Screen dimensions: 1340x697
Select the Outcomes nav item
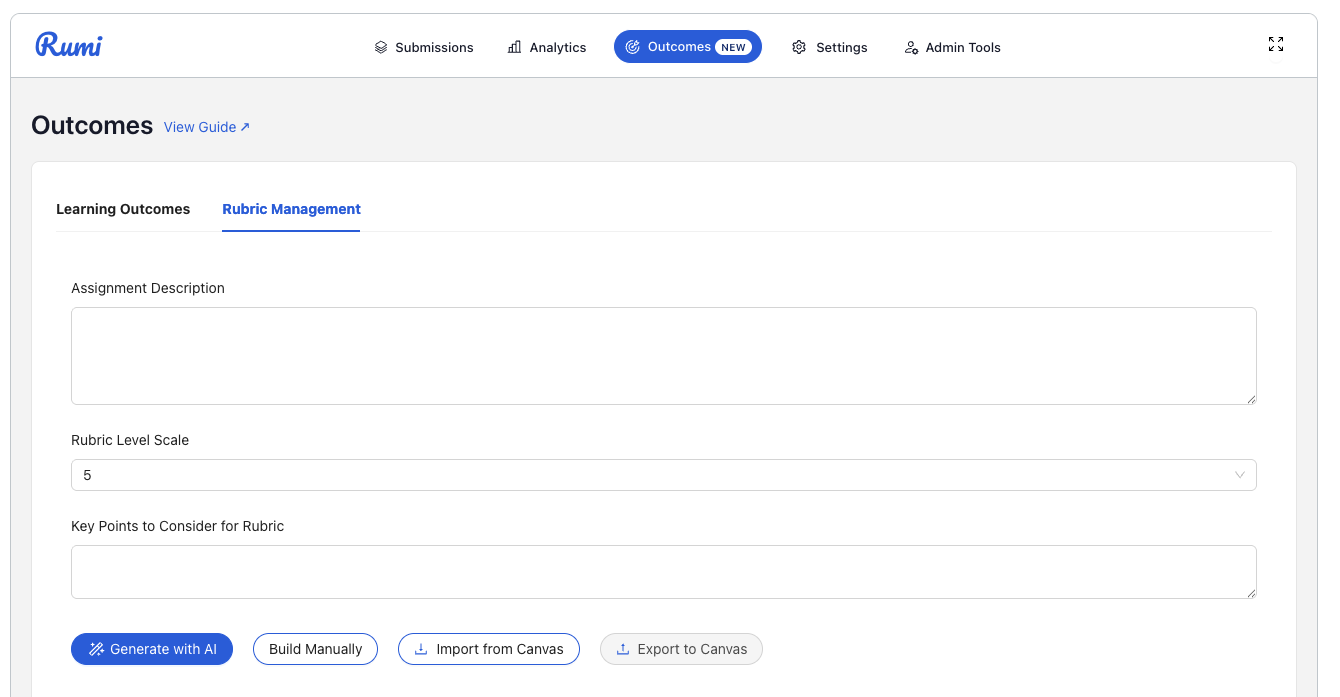point(688,47)
